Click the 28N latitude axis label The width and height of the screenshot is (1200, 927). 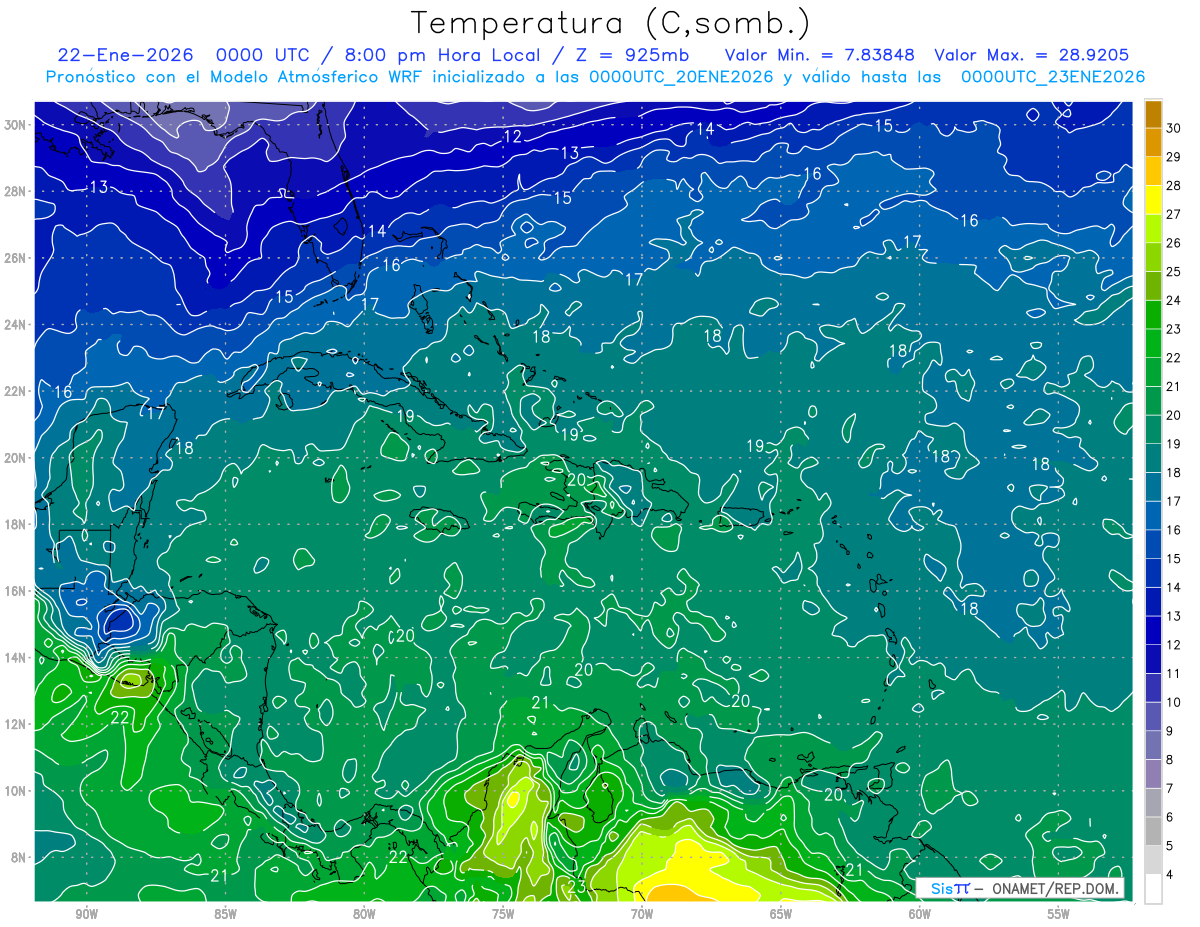pyautogui.click(x=15, y=191)
